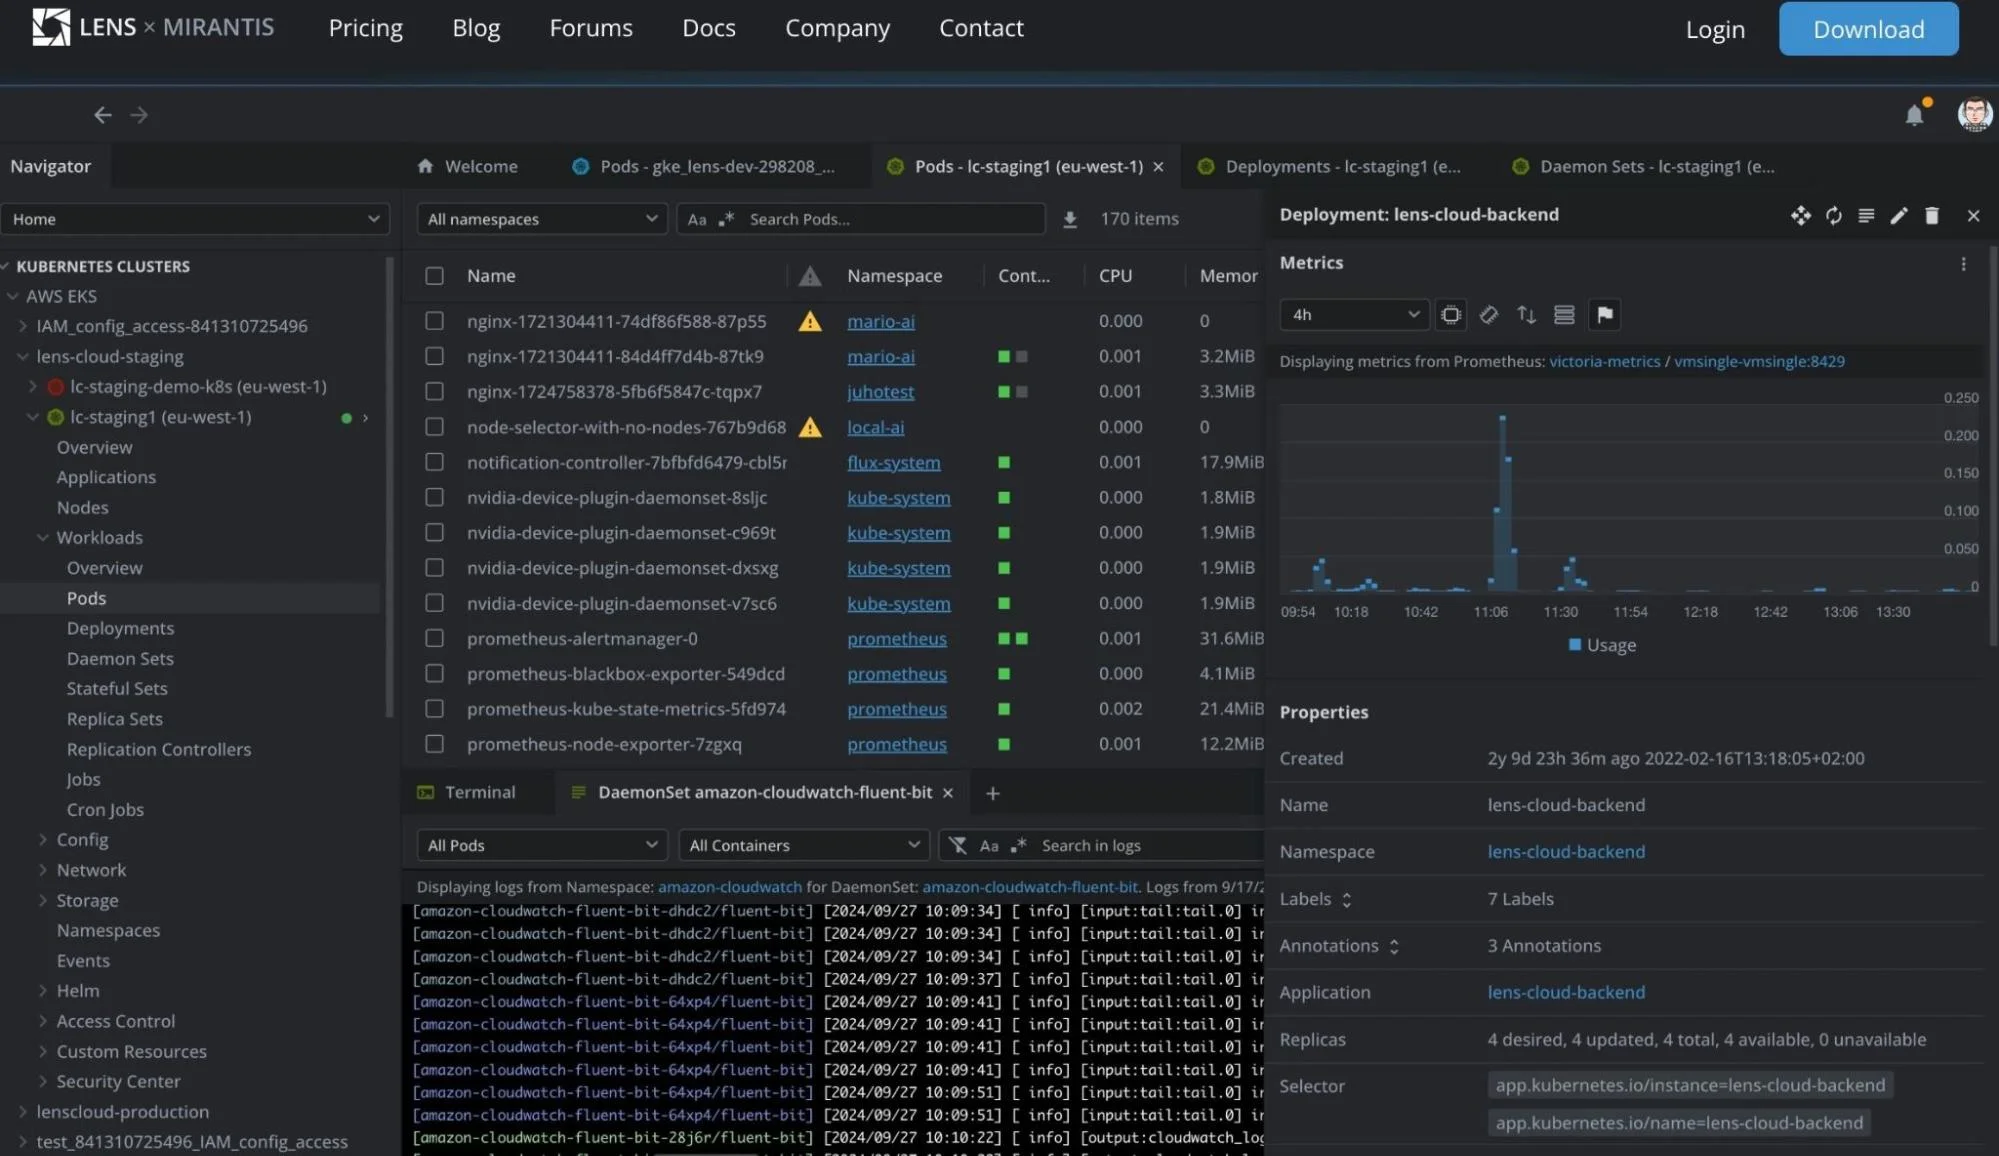Edit the deployment with pencil icon

click(x=1898, y=215)
